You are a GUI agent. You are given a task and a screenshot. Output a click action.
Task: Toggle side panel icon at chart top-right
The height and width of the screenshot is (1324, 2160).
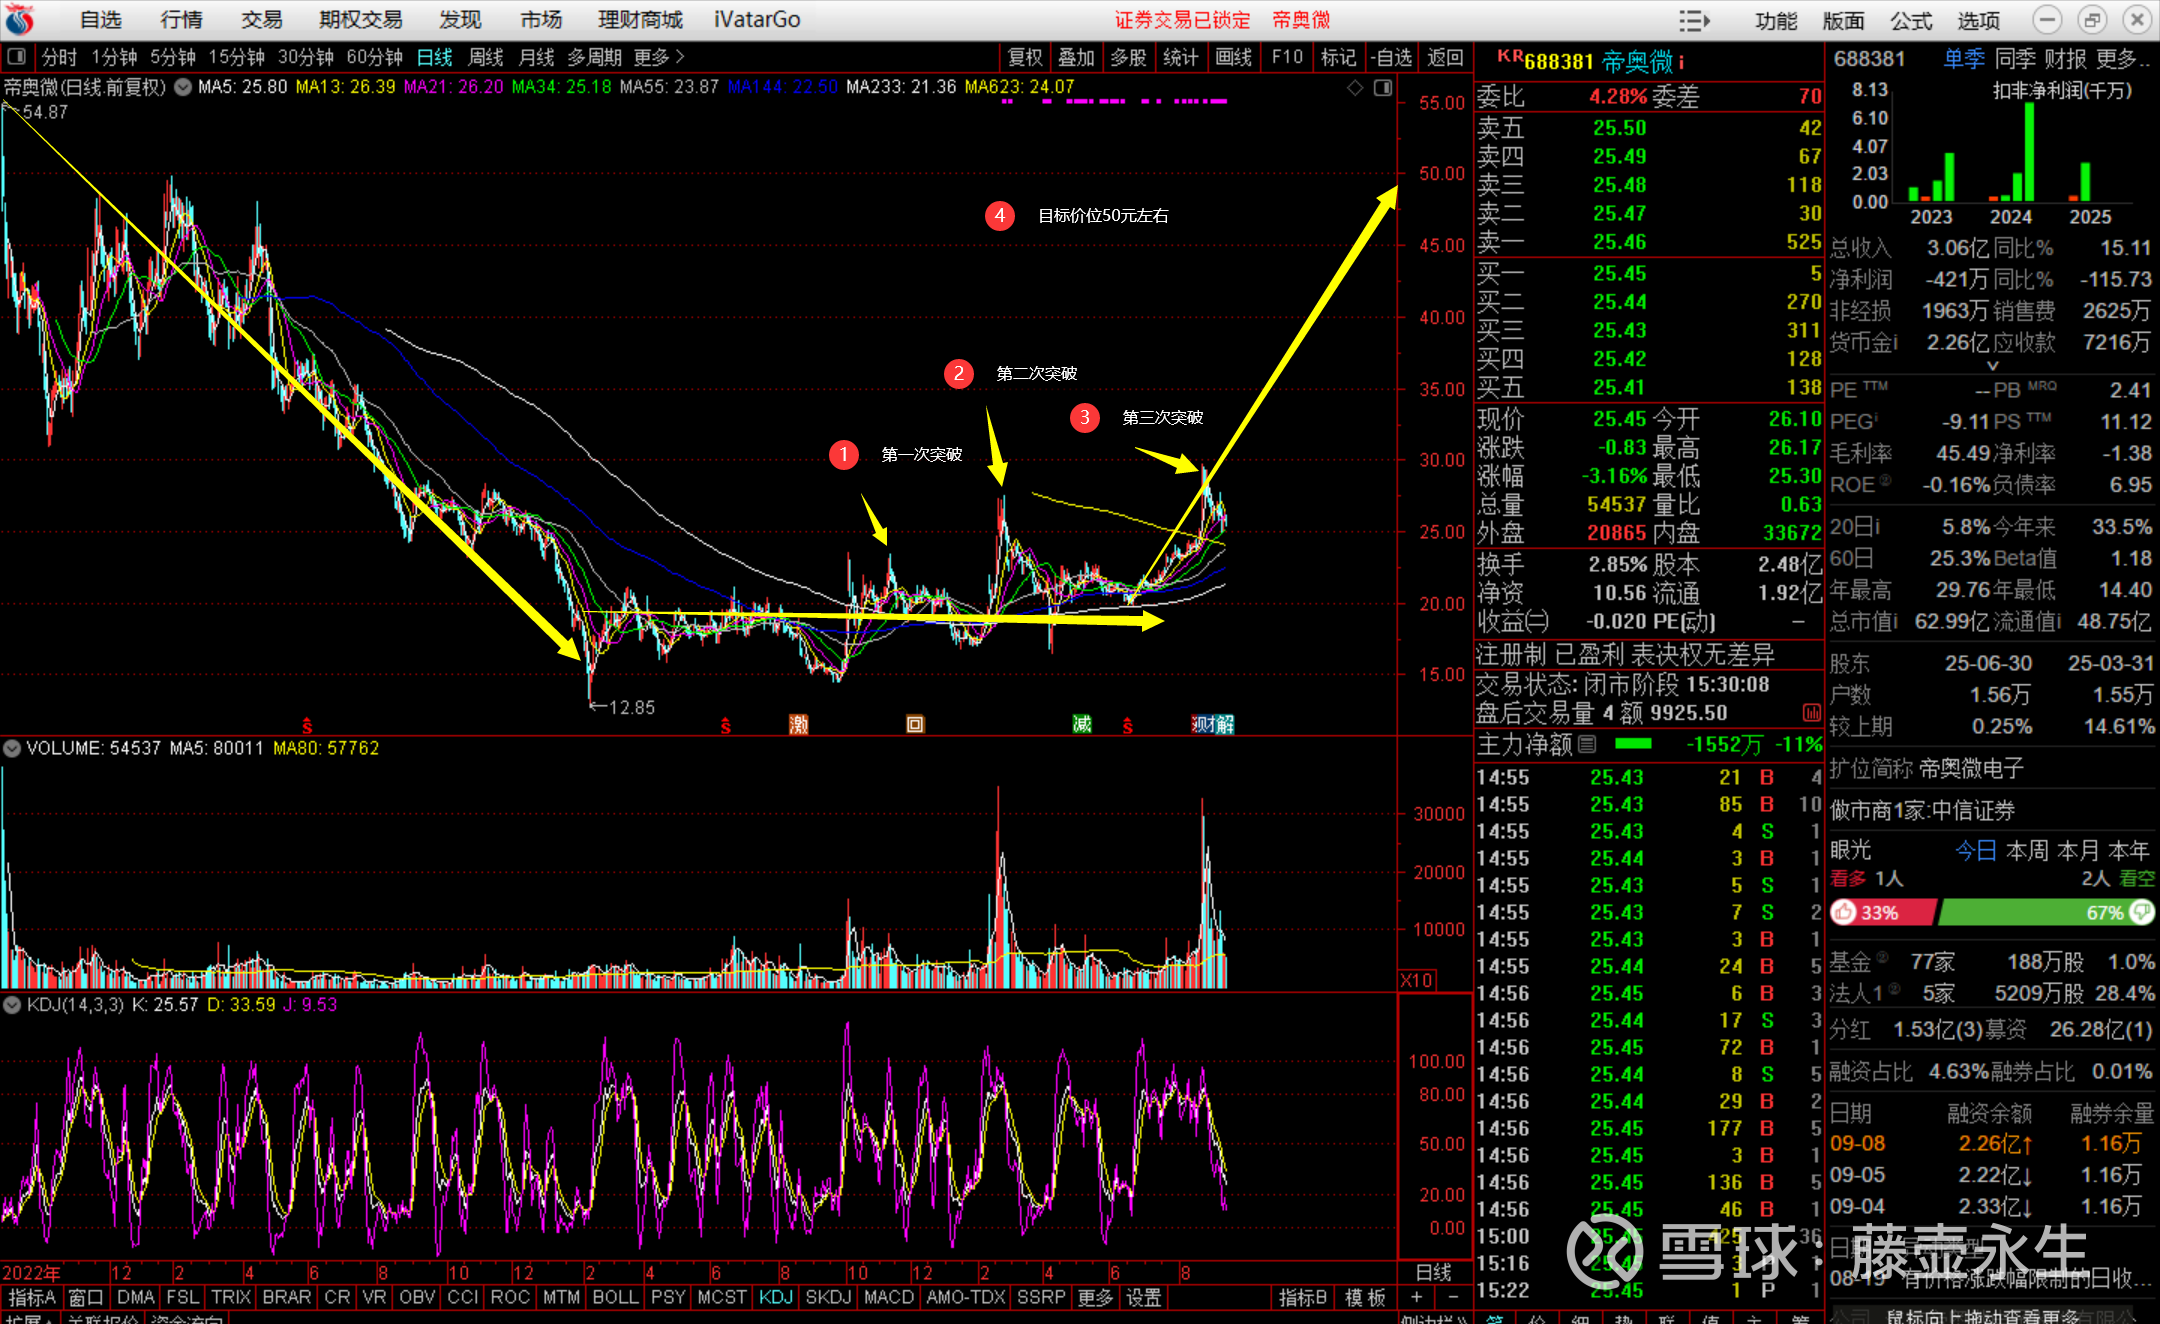(x=1383, y=88)
